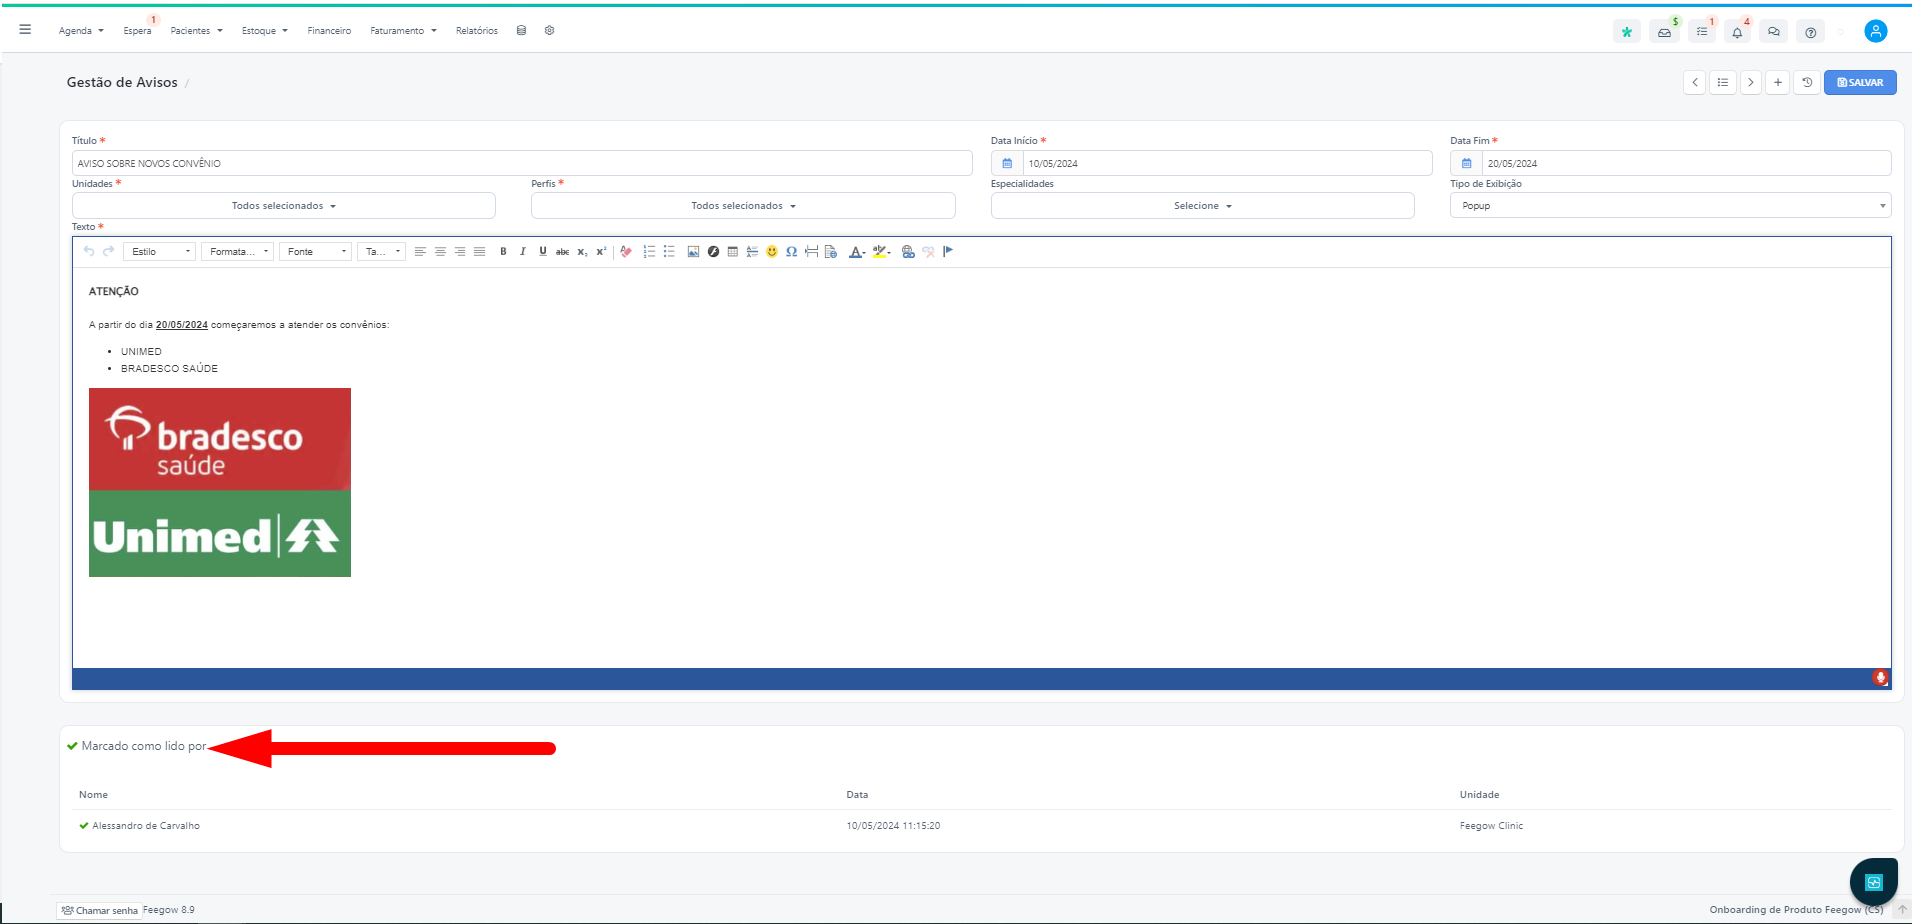1912x924 pixels.
Task: Align text right
Action: tap(460, 252)
